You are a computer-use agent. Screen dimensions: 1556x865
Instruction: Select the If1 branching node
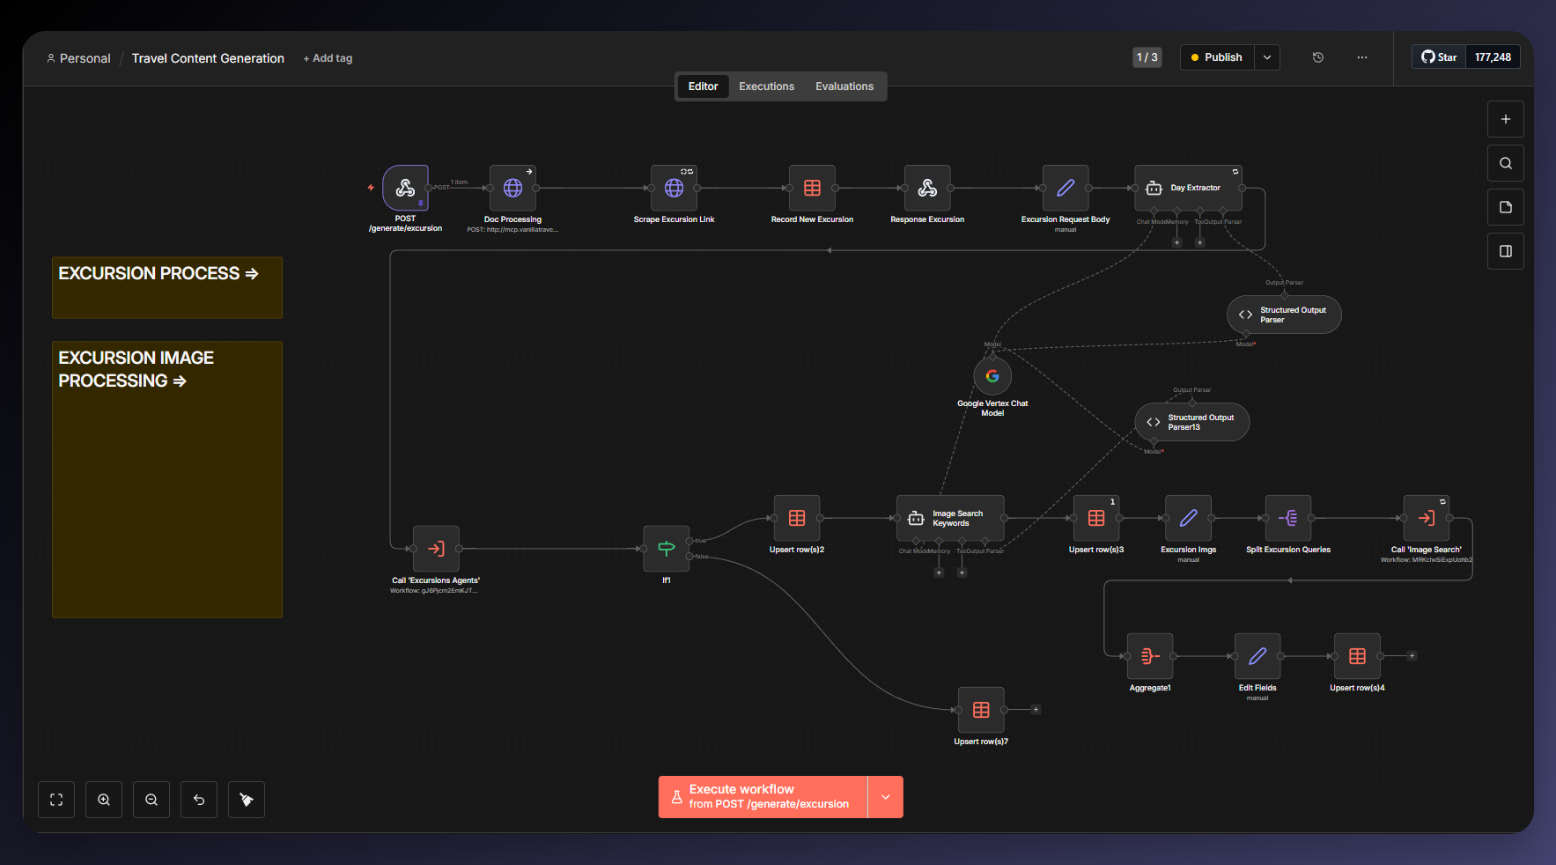[x=666, y=548]
